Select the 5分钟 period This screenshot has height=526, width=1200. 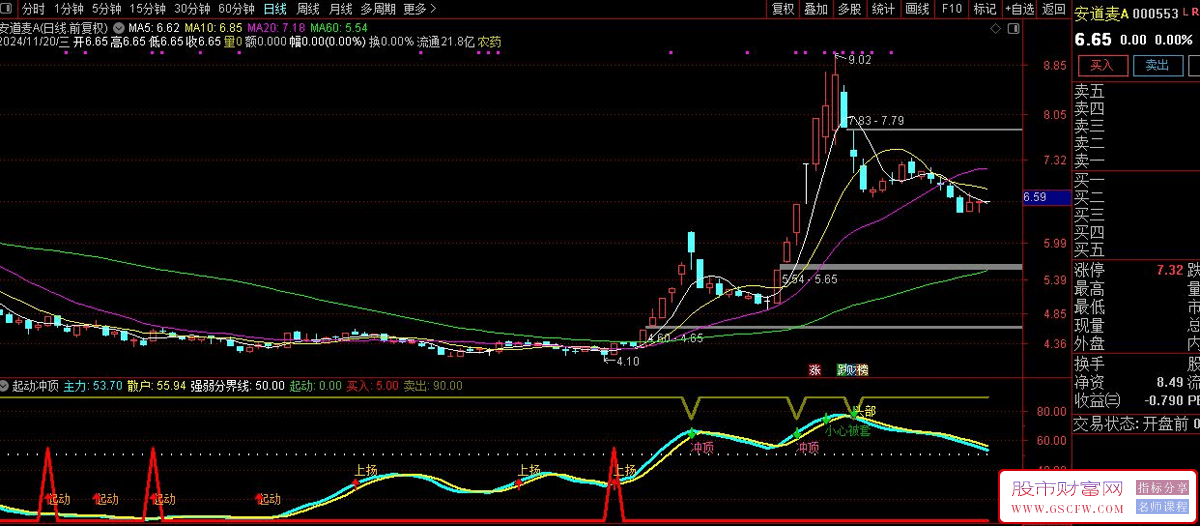[106, 9]
